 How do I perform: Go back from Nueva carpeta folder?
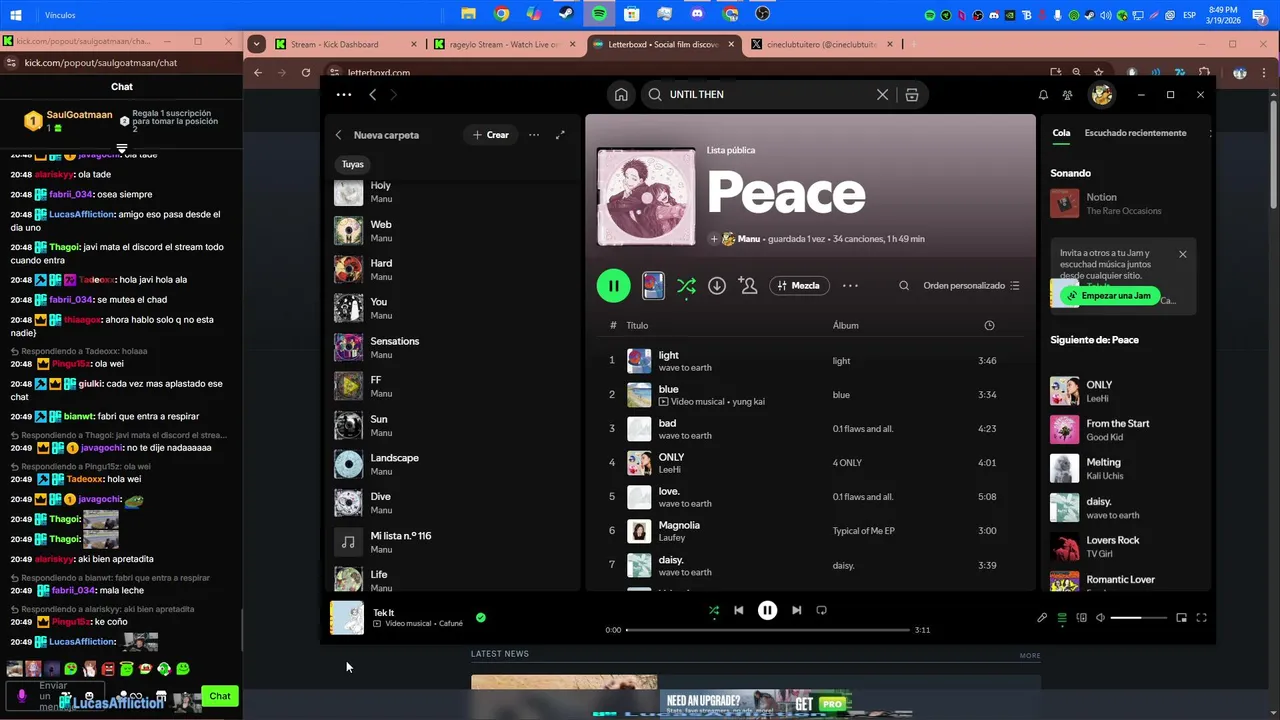point(338,135)
